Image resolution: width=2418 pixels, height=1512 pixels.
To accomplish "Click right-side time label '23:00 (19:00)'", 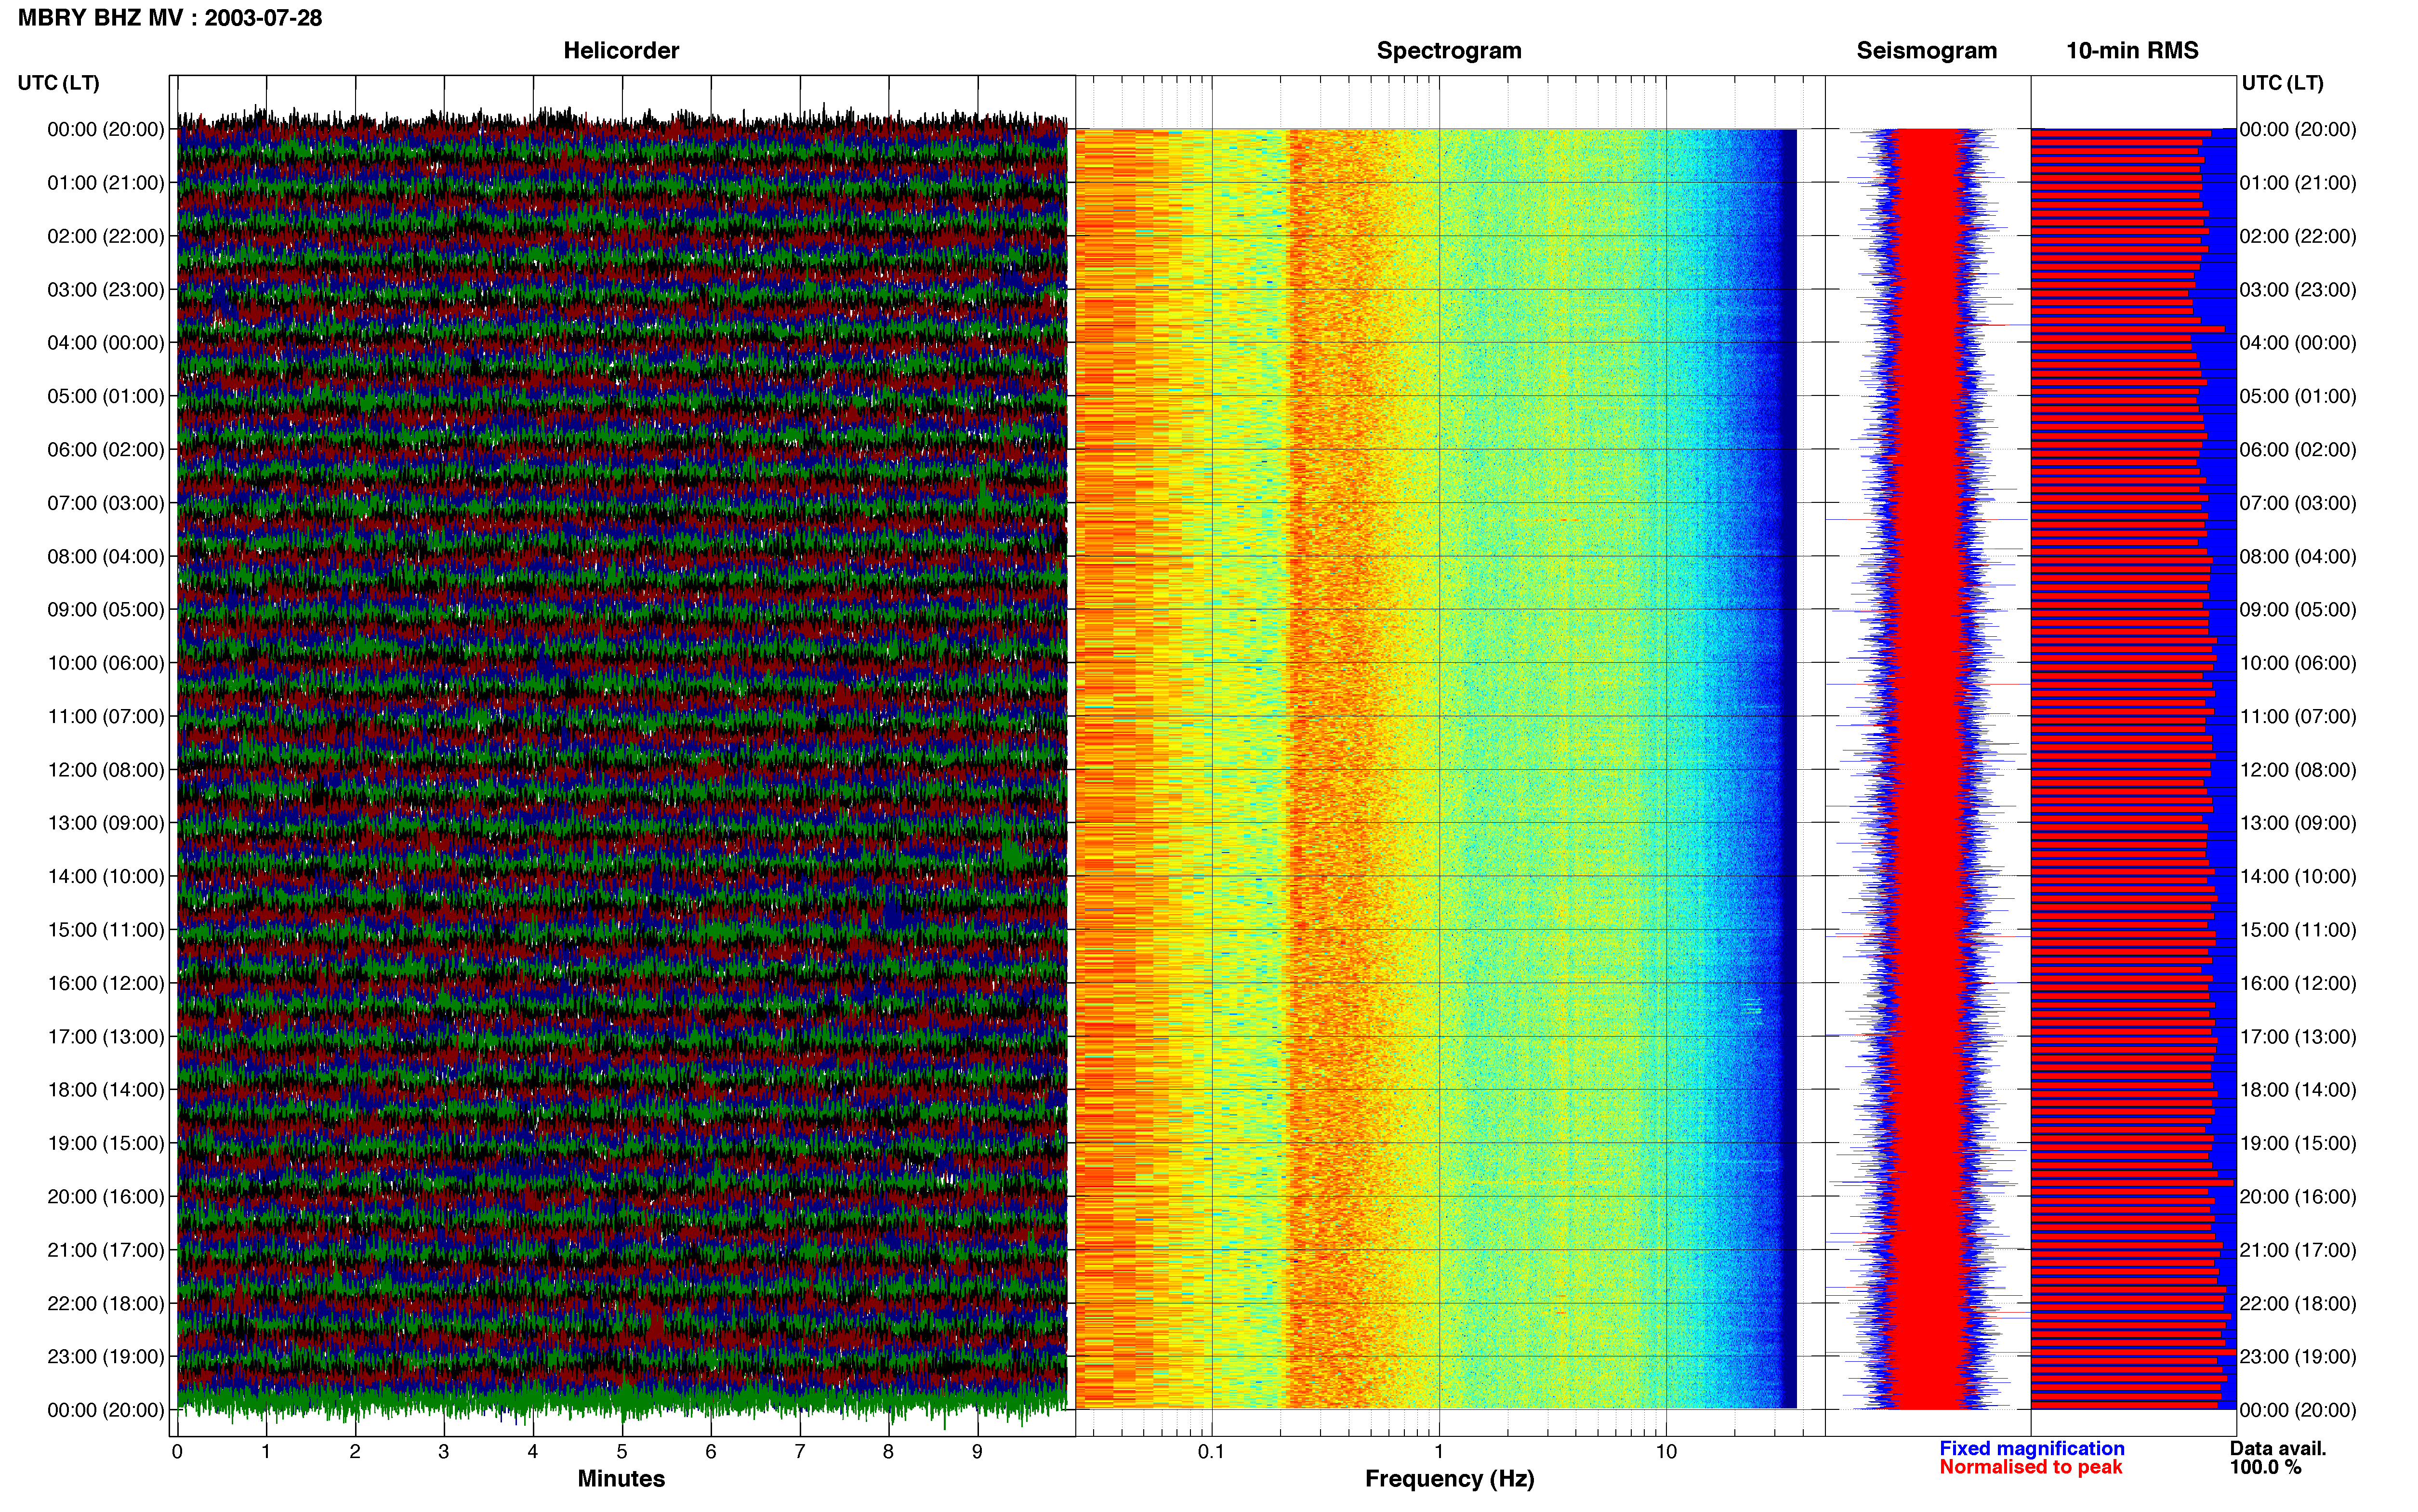I will [2298, 1356].
